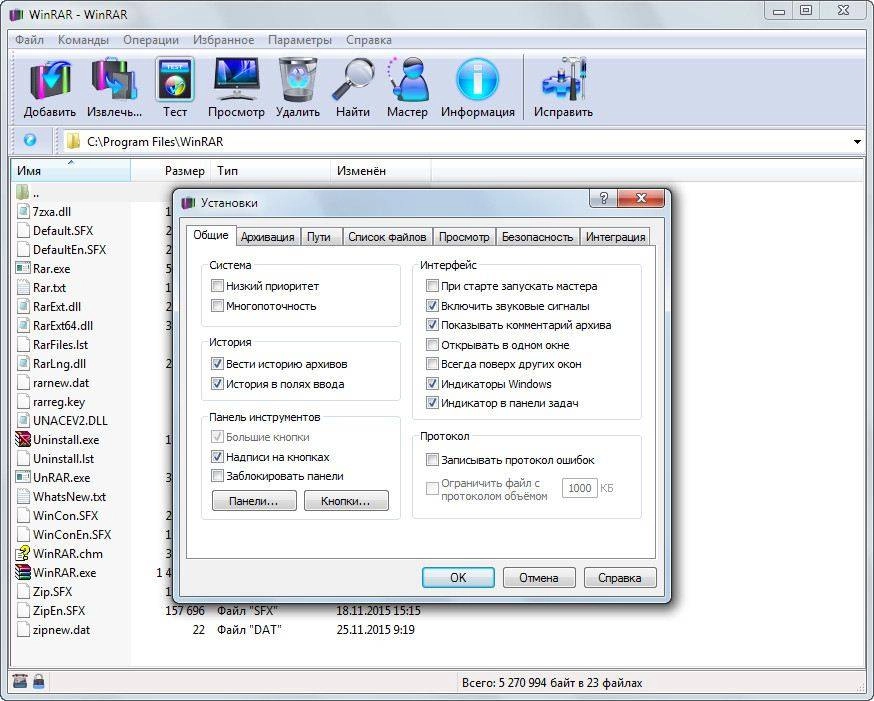Toggle Индикатор в панели задач checkbox
Viewport: 874px width, 701px height.
[432, 403]
